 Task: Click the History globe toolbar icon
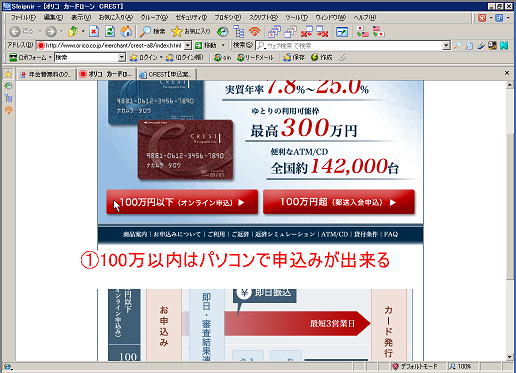(x=222, y=31)
